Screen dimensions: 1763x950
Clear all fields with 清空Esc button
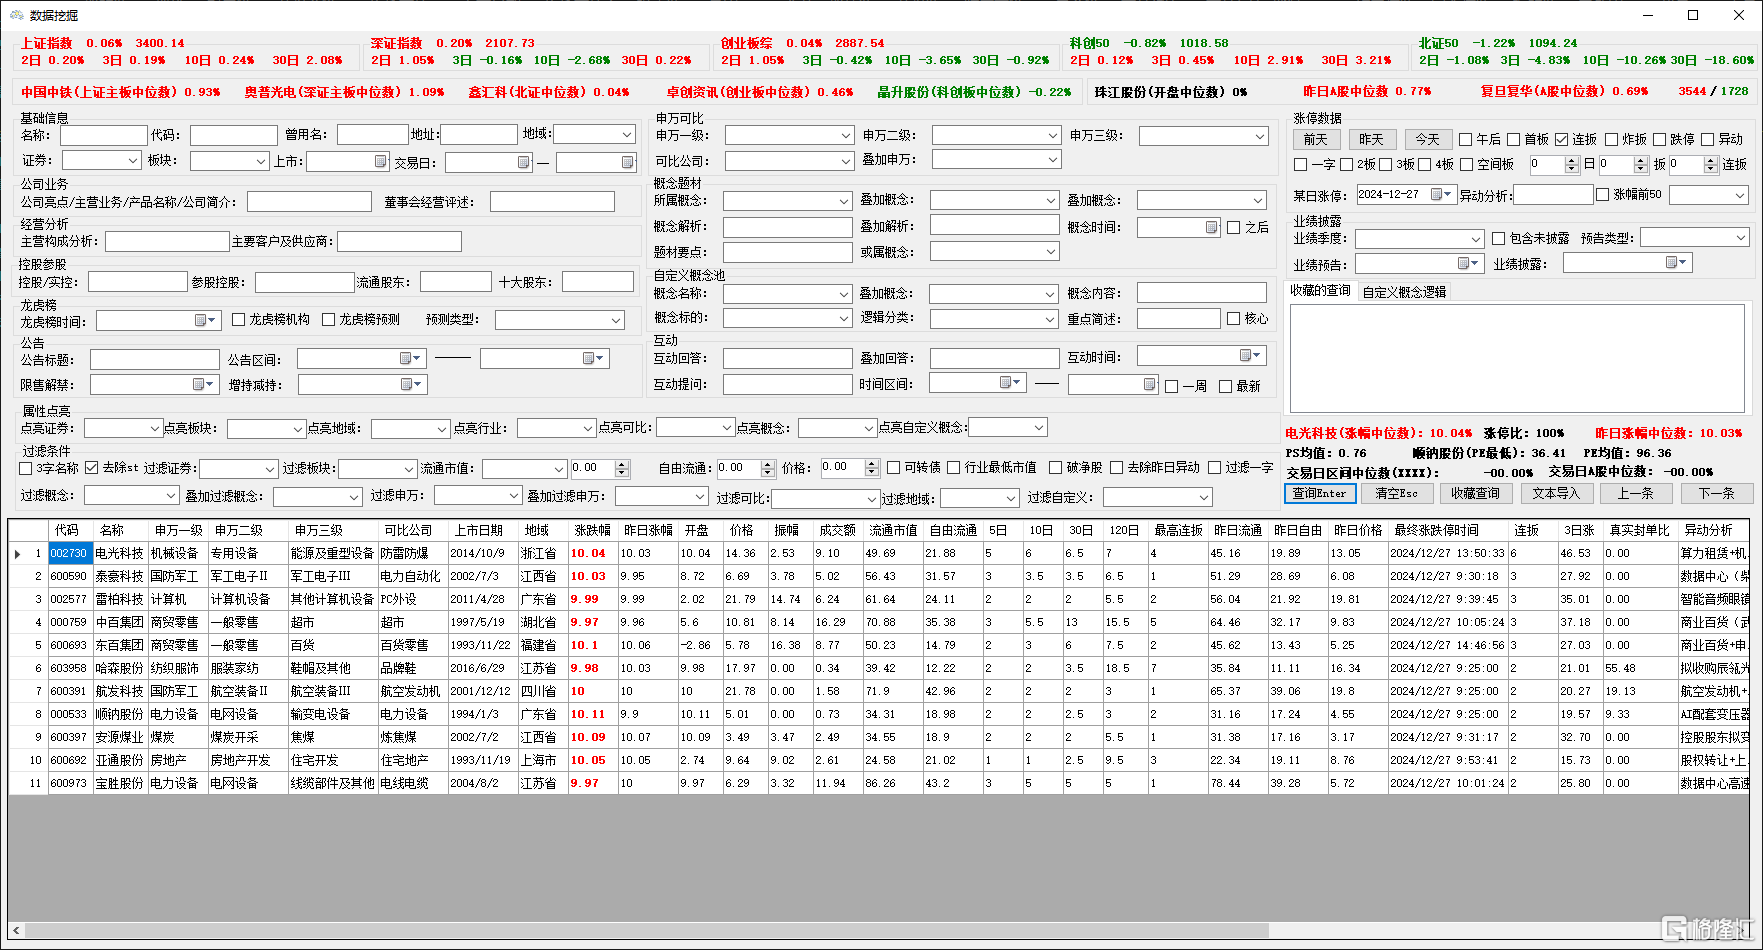point(1396,493)
